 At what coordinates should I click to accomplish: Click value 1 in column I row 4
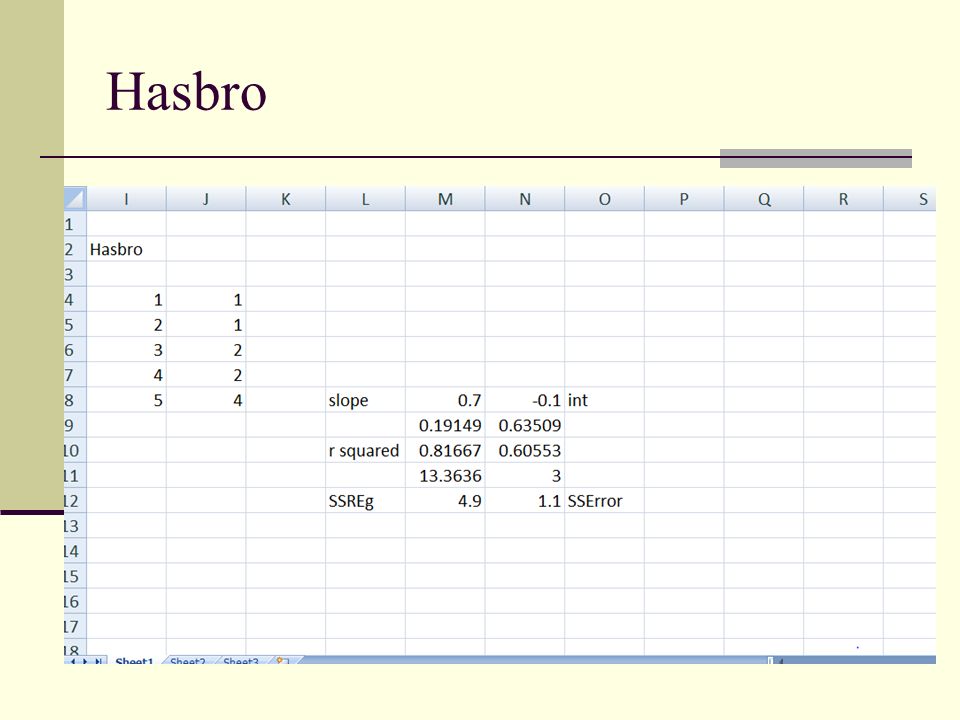[x=126, y=299]
